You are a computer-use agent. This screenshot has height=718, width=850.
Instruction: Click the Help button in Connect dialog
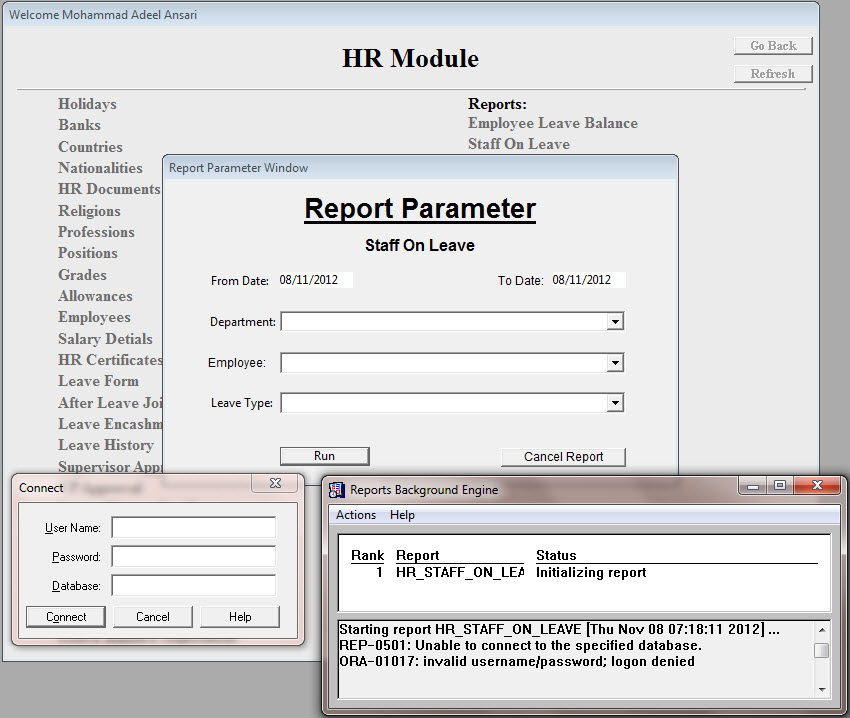(x=240, y=617)
